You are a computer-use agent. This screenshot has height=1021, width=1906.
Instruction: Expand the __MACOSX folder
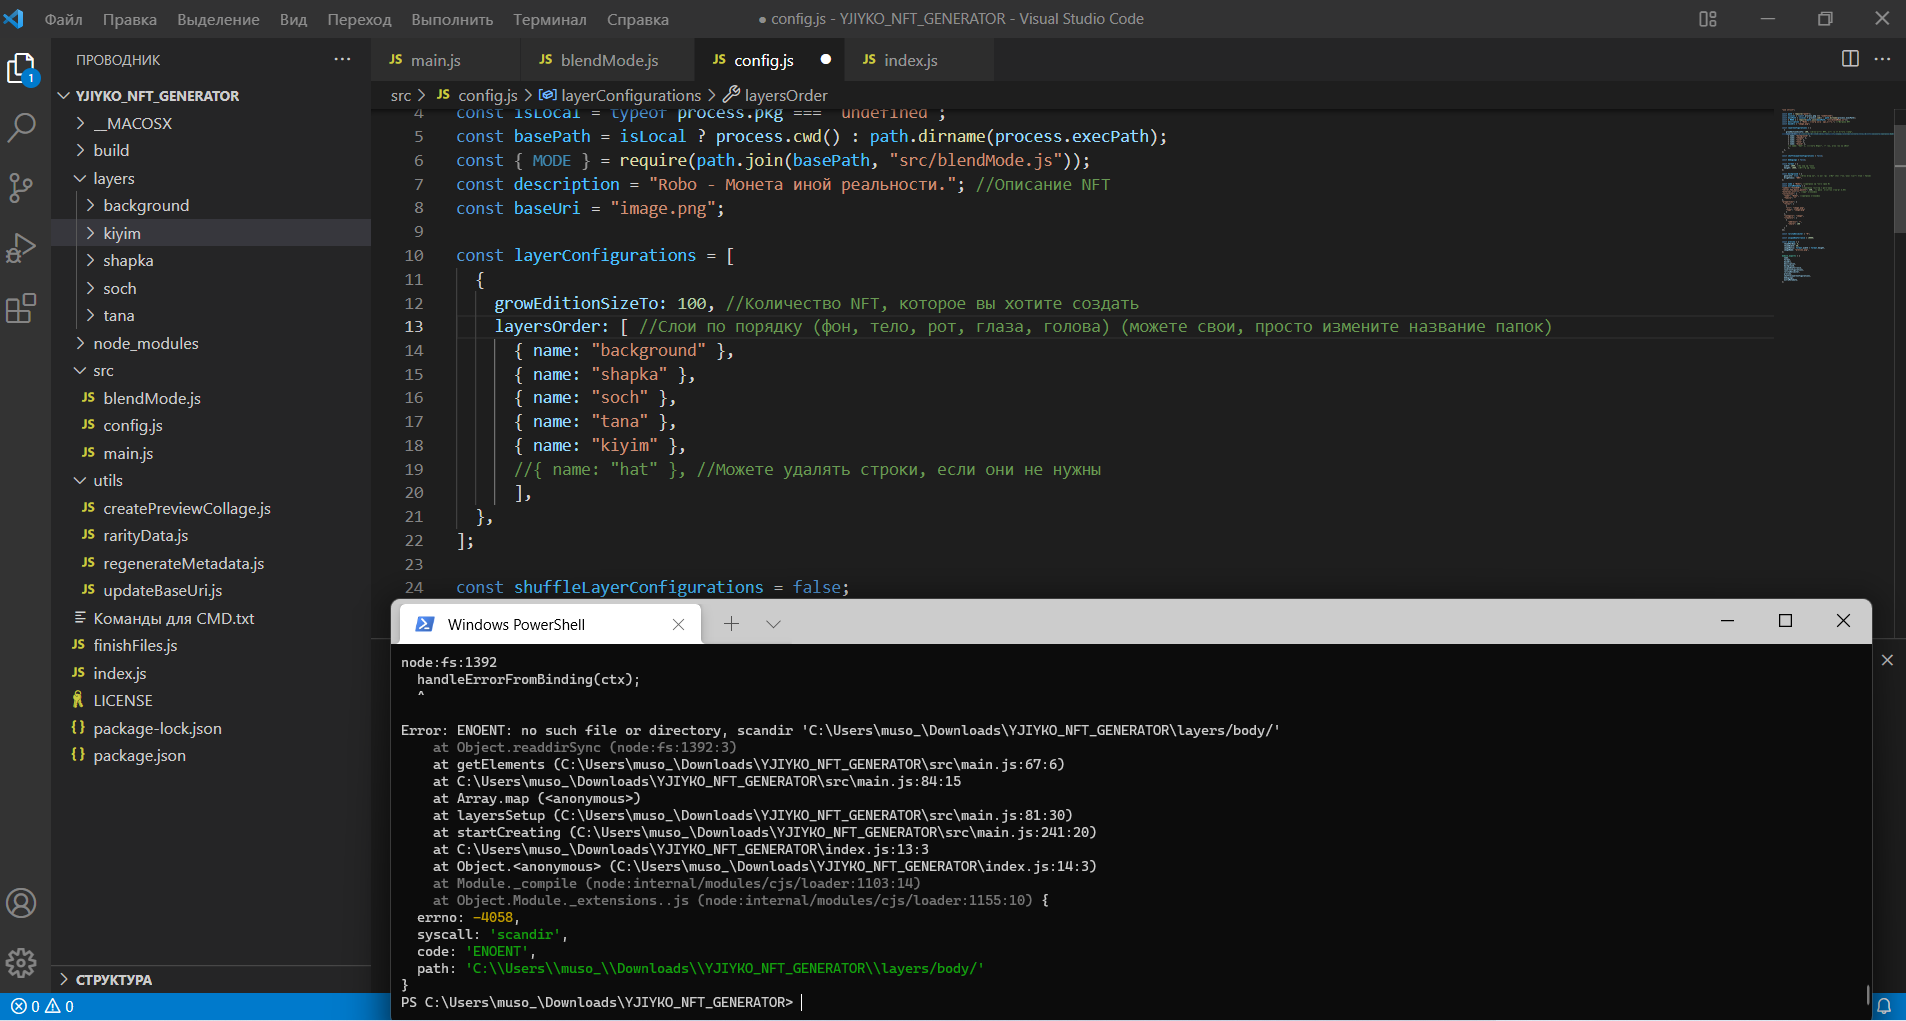(x=211, y=123)
